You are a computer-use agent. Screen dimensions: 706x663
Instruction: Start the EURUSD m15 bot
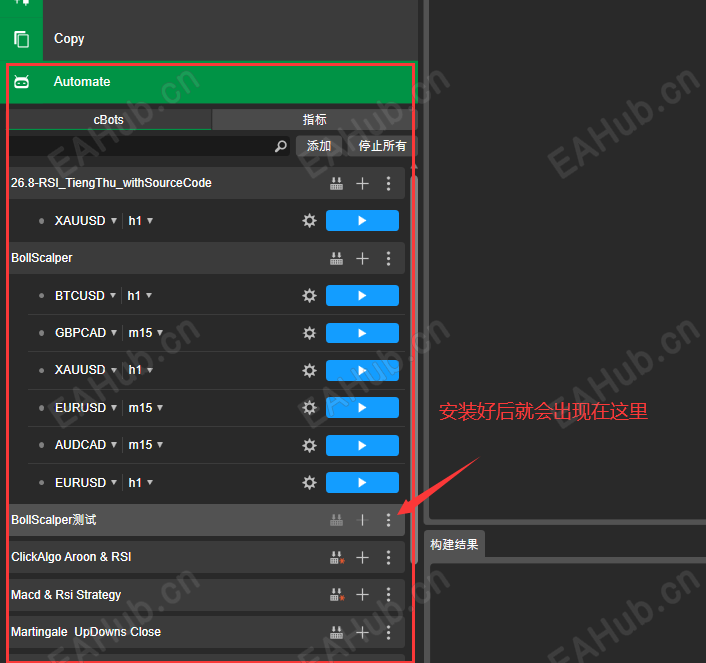click(x=362, y=408)
